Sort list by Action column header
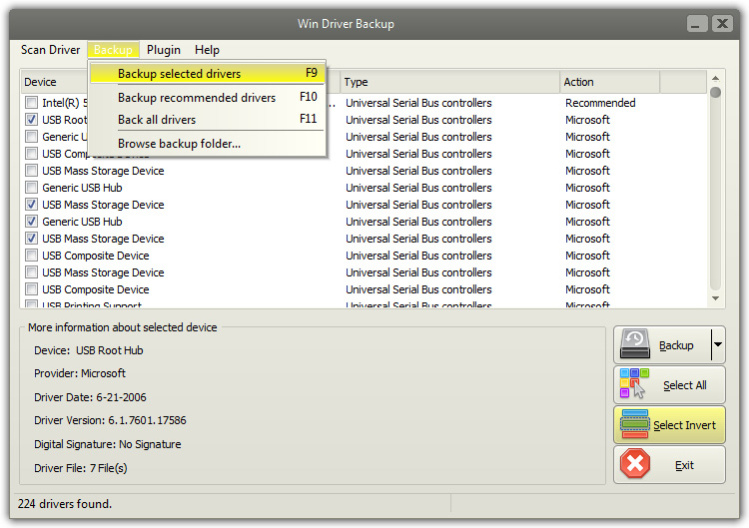Screen dimensions: 749x528 (x=578, y=82)
